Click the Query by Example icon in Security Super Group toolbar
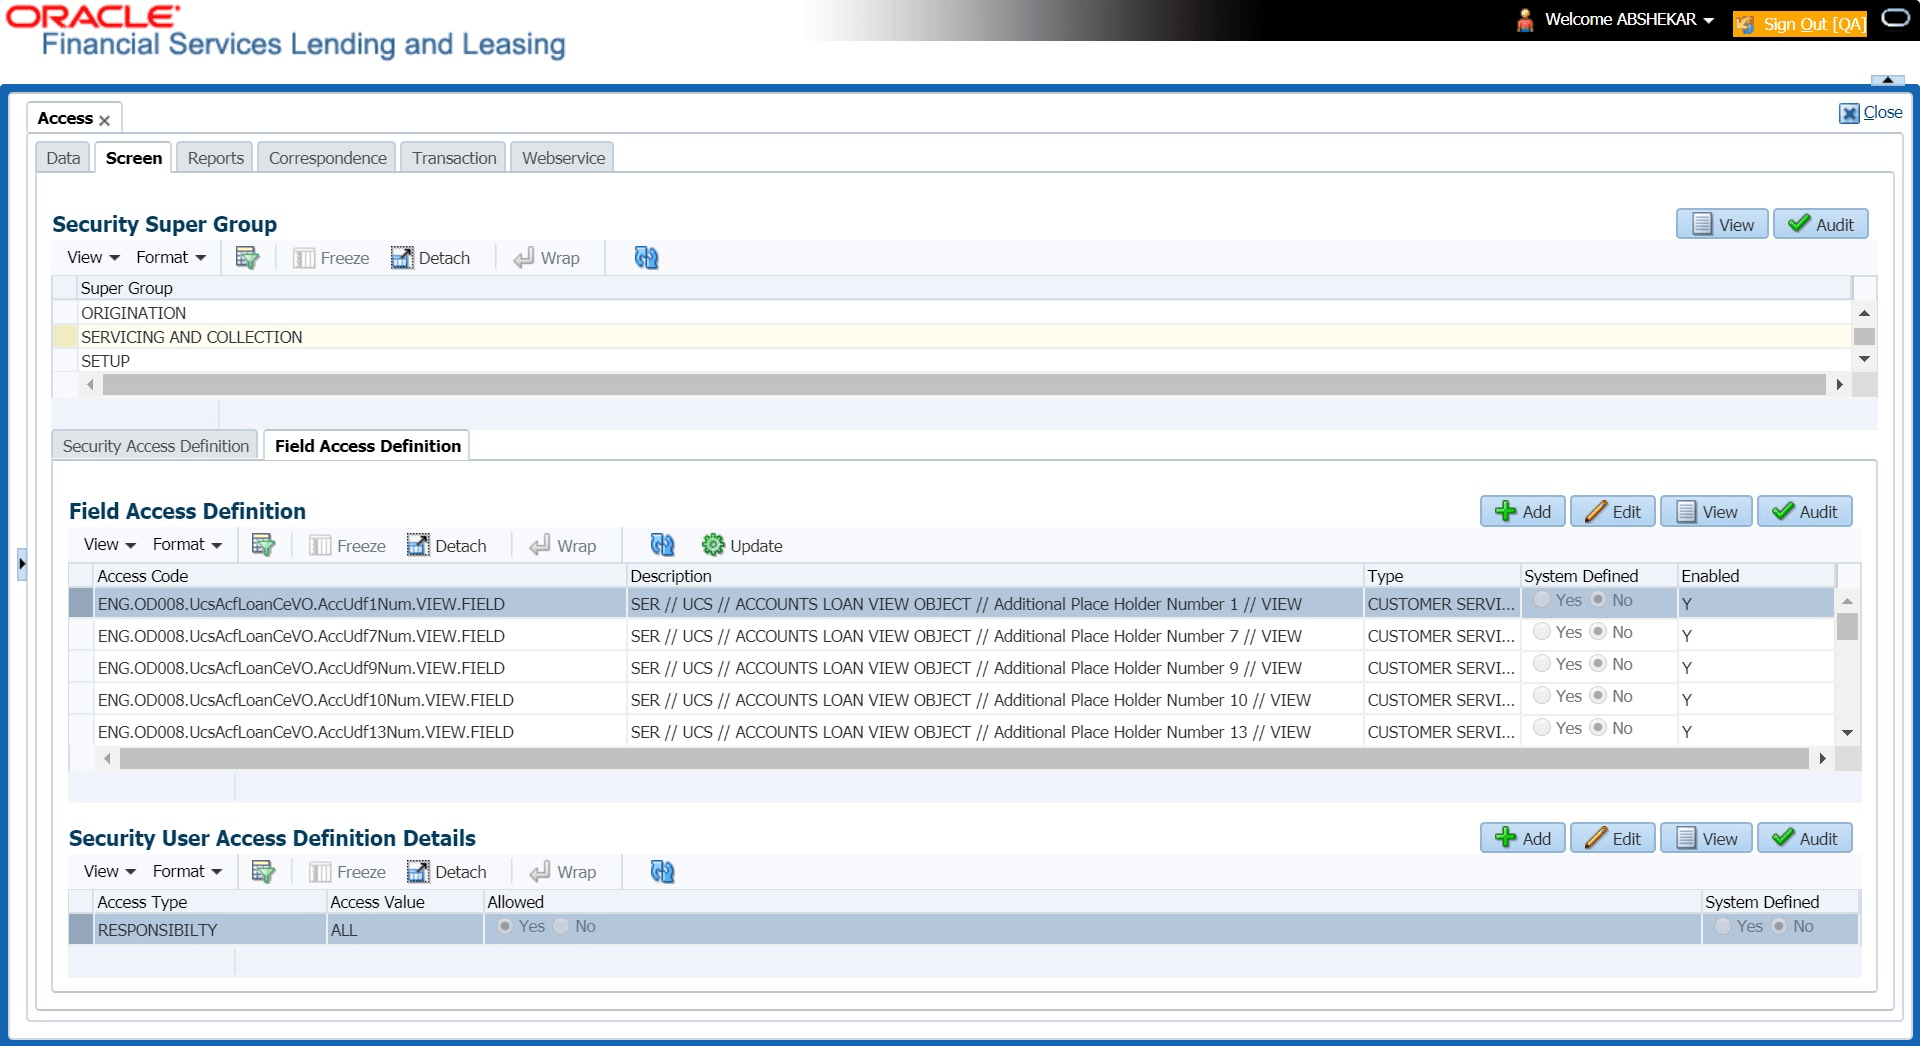This screenshot has height=1046, width=1920. pyautogui.click(x=247, y=258)
